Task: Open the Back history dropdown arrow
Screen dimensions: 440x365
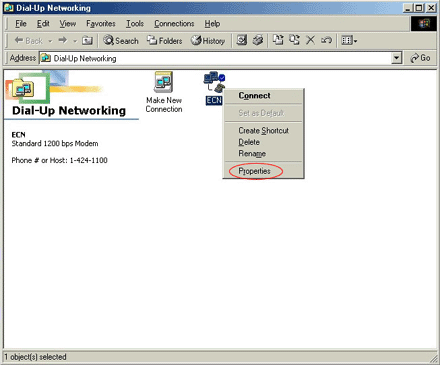Action: click(50, 41)
